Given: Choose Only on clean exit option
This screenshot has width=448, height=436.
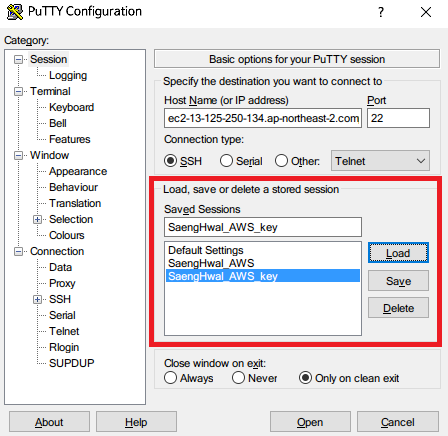Looking at the screenshot, I should click(x=305, y=378).
